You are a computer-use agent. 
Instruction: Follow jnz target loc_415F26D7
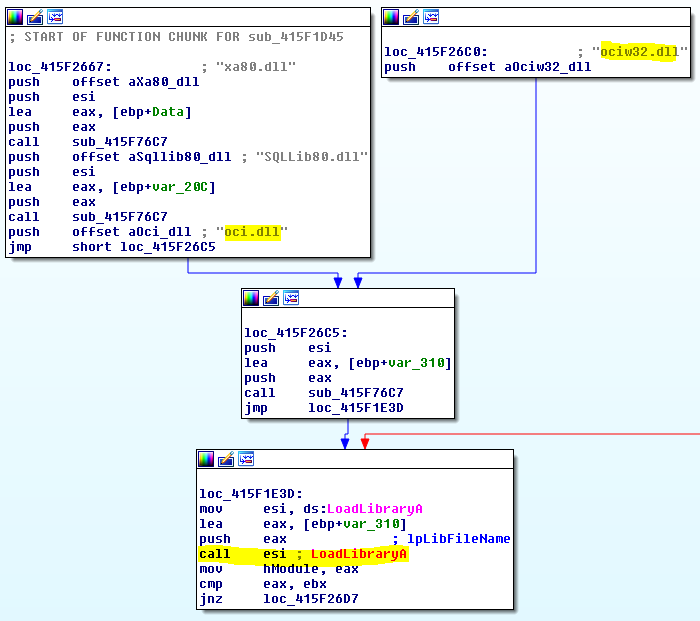311,599
